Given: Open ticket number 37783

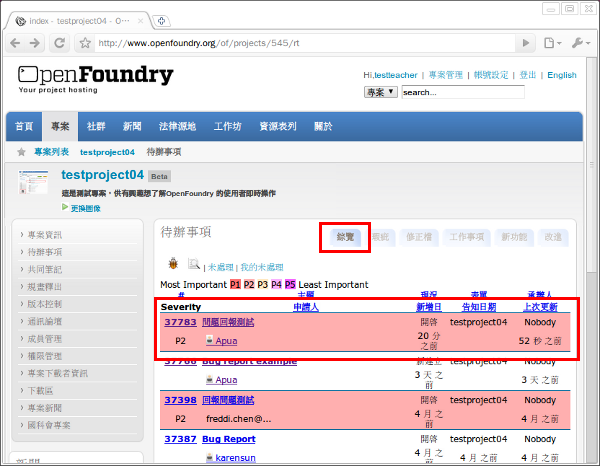Looking at the screenshot, I should 180,322.
